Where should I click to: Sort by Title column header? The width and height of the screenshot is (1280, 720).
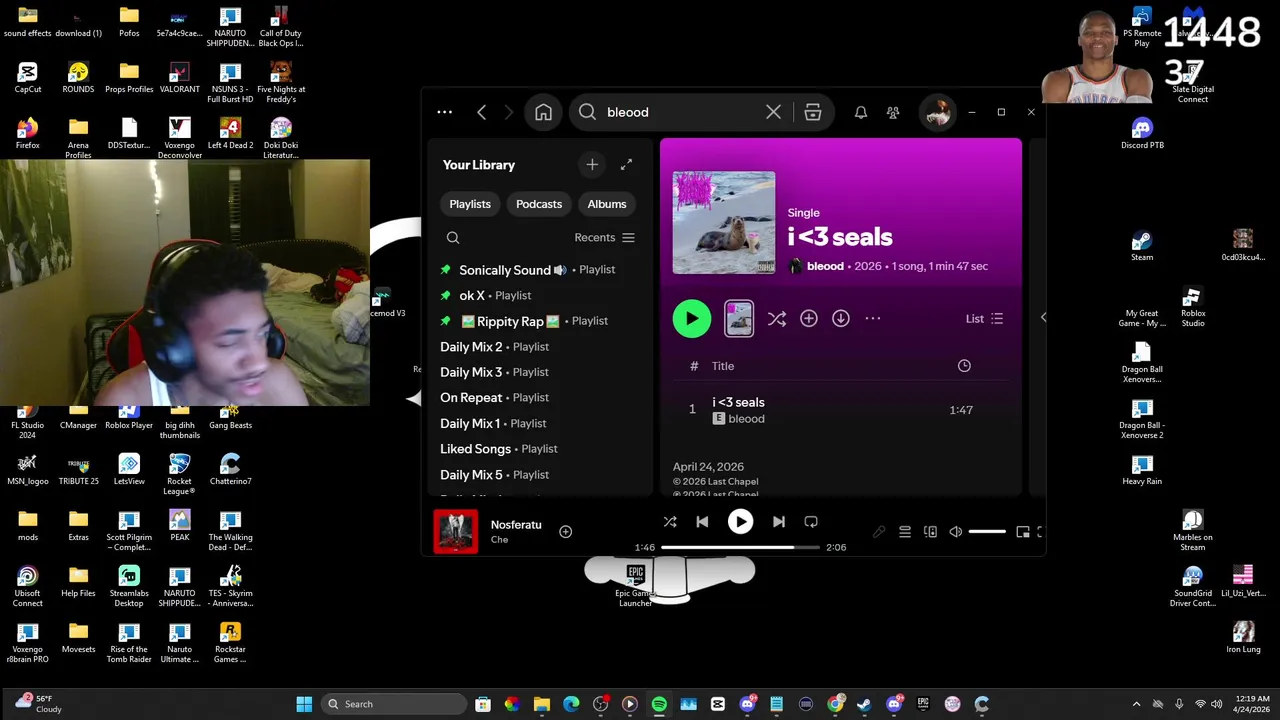pyautogui.click(x=723, y=366)
